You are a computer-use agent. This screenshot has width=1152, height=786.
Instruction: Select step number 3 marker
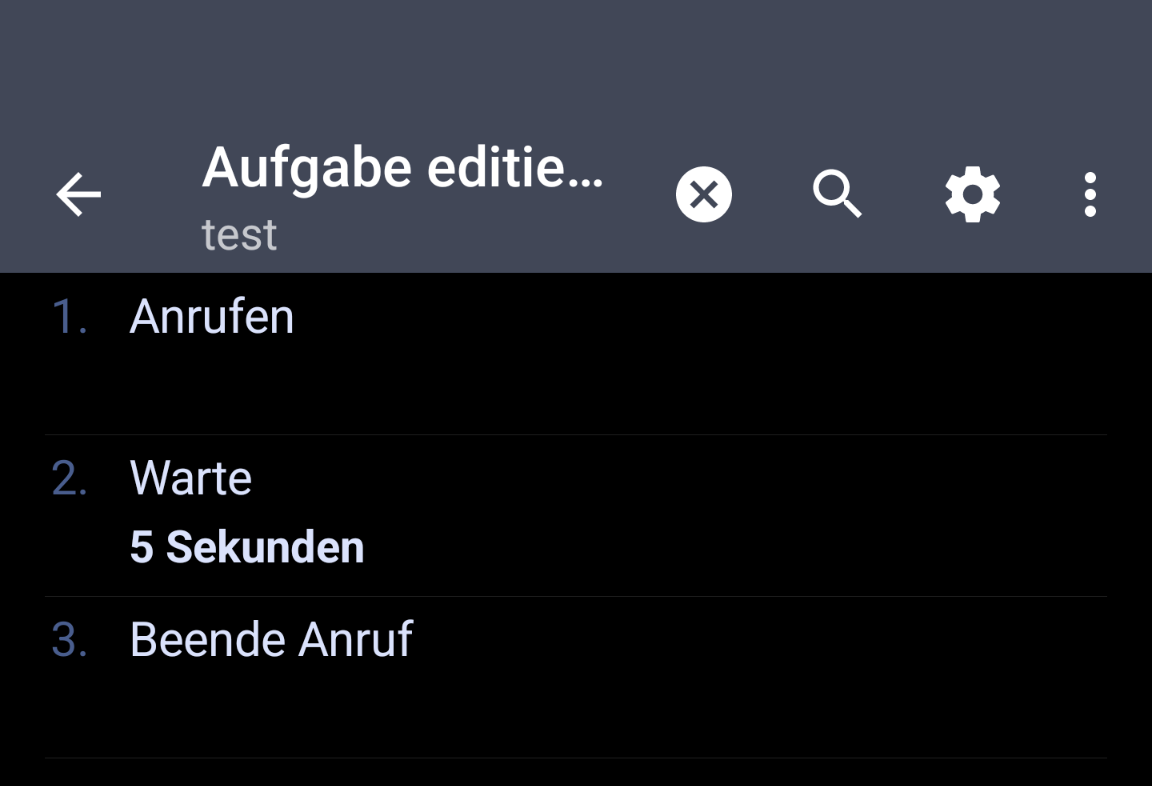pyautogui.click(x=69, y=640)
